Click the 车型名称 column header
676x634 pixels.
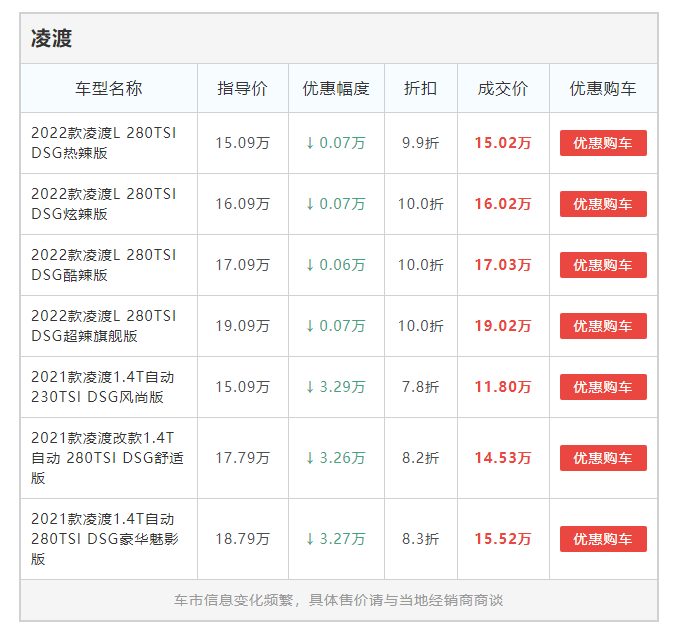[109, 88]
